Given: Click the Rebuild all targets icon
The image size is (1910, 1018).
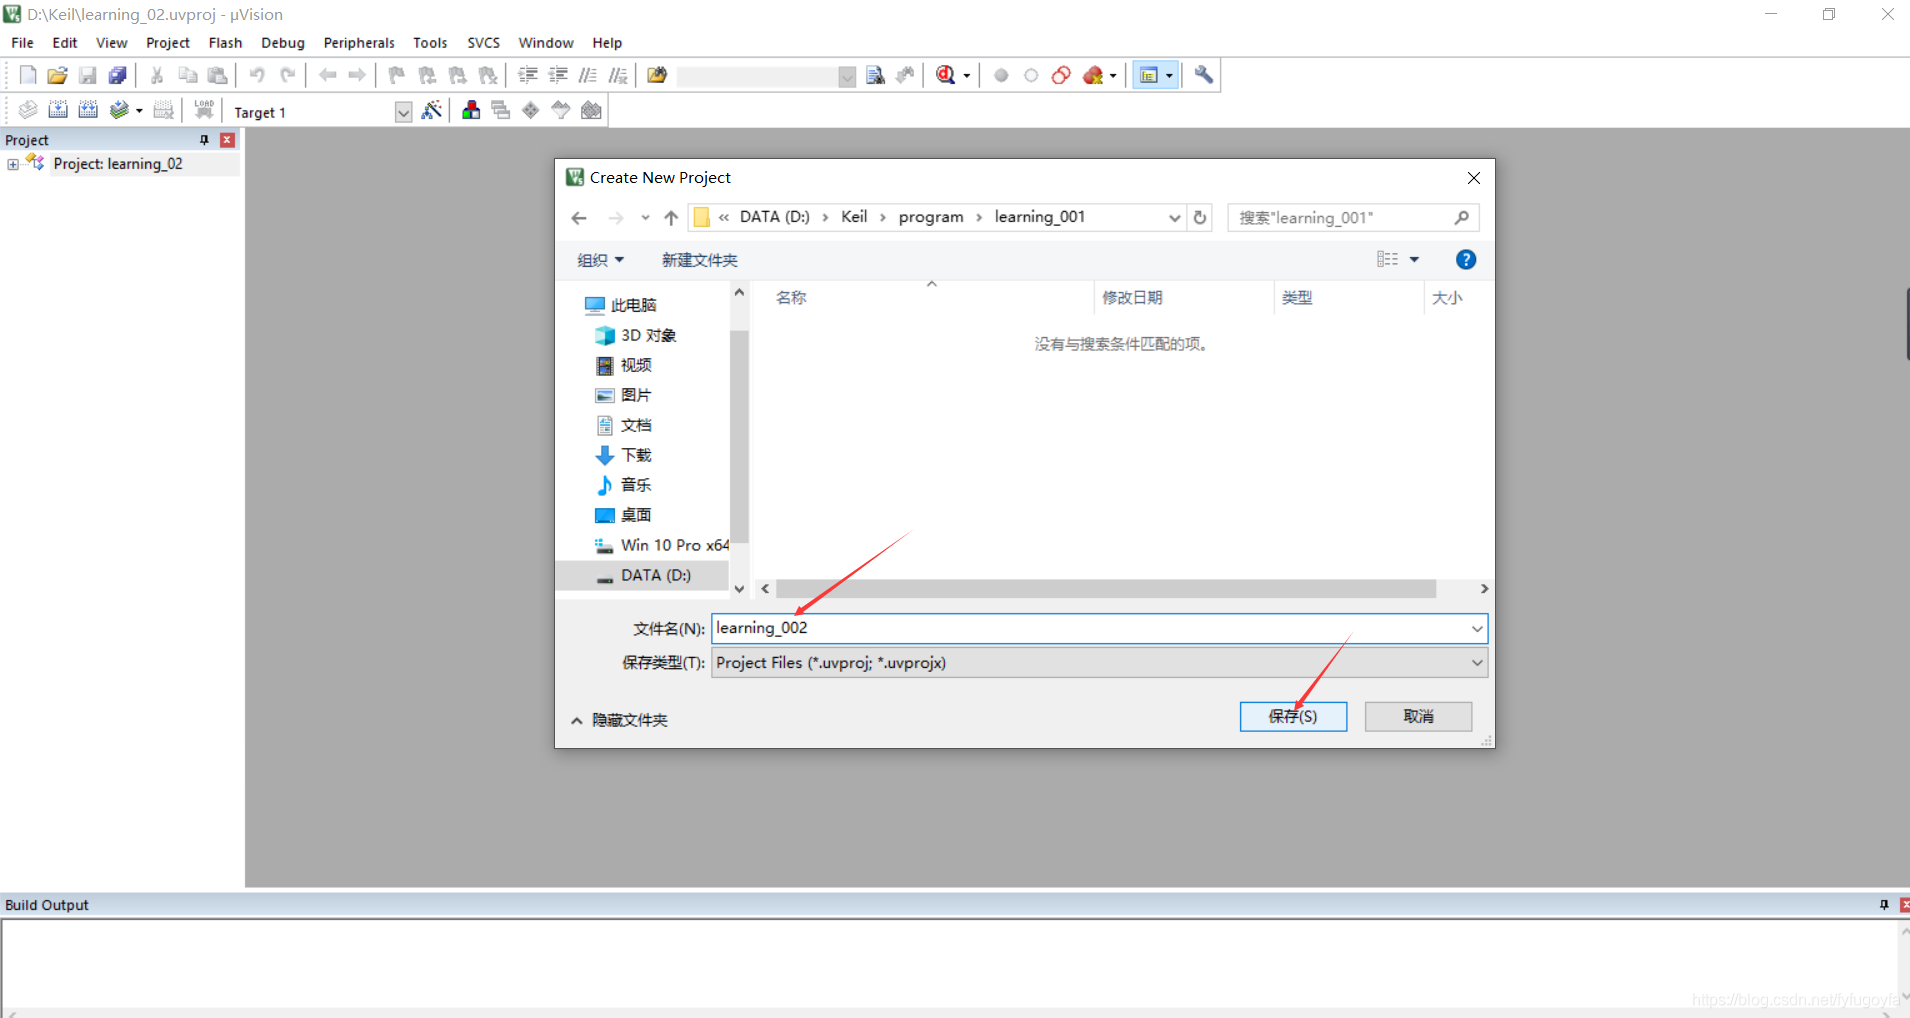Looking at the screenshot, I should [x=88, y=110].
